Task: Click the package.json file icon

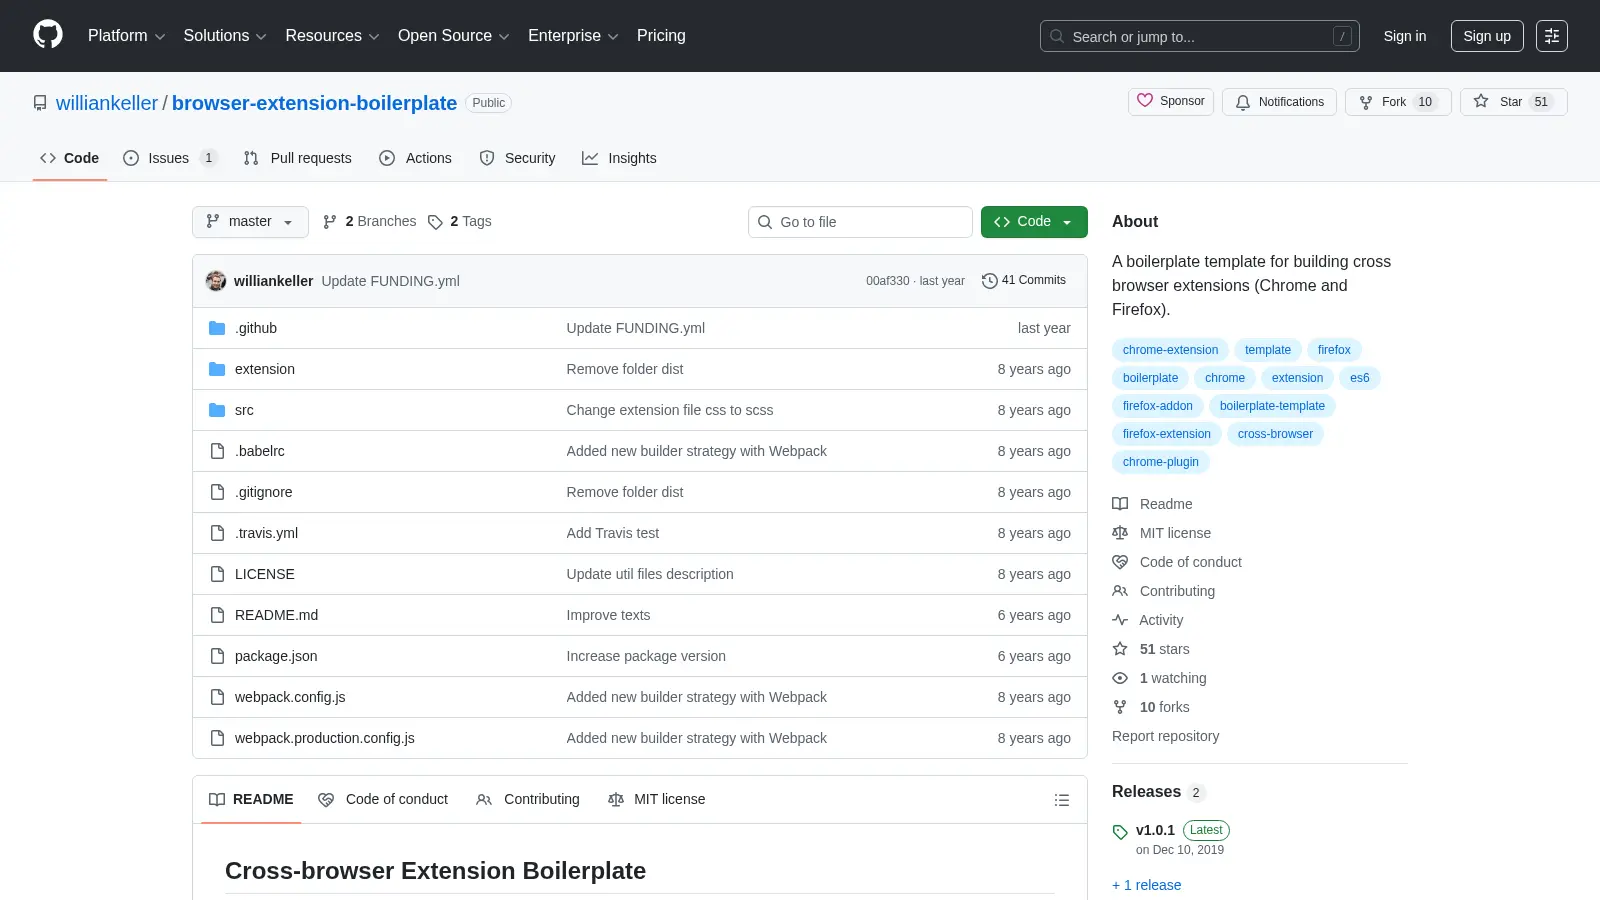Action: pyautogui.click(x=217, y=656)
